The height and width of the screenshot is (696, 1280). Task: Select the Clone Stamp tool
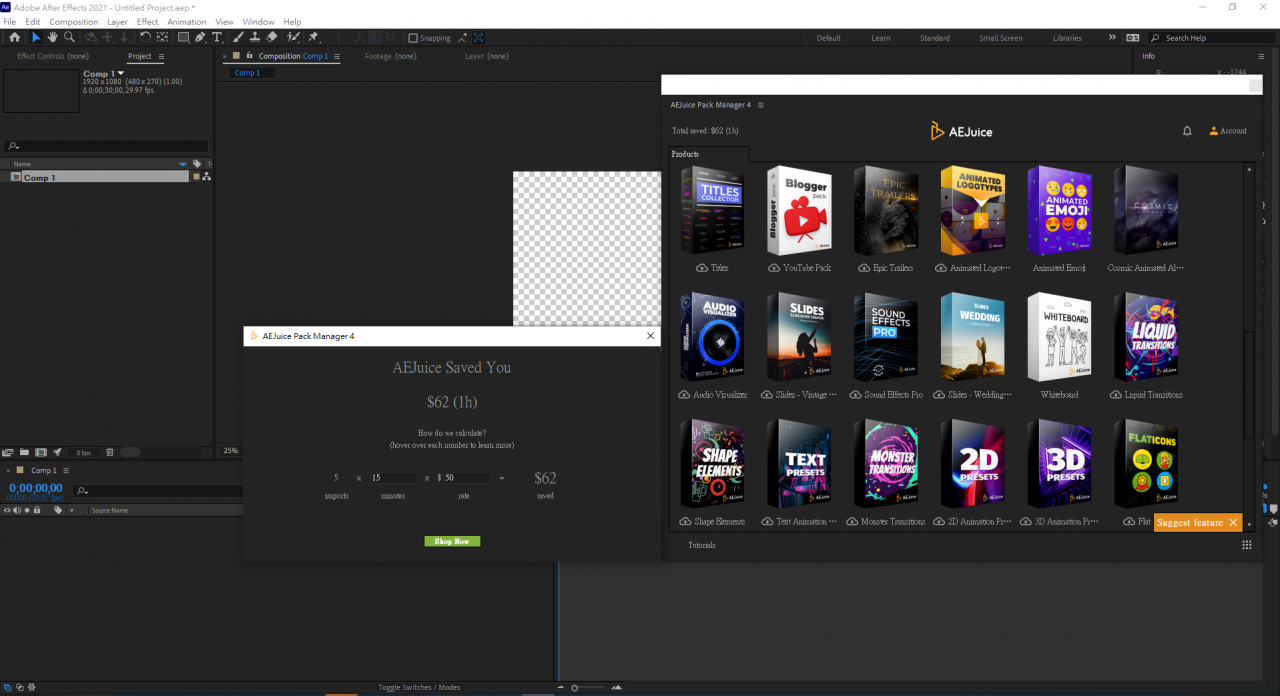pyautogui.click(x=256, y=38)
